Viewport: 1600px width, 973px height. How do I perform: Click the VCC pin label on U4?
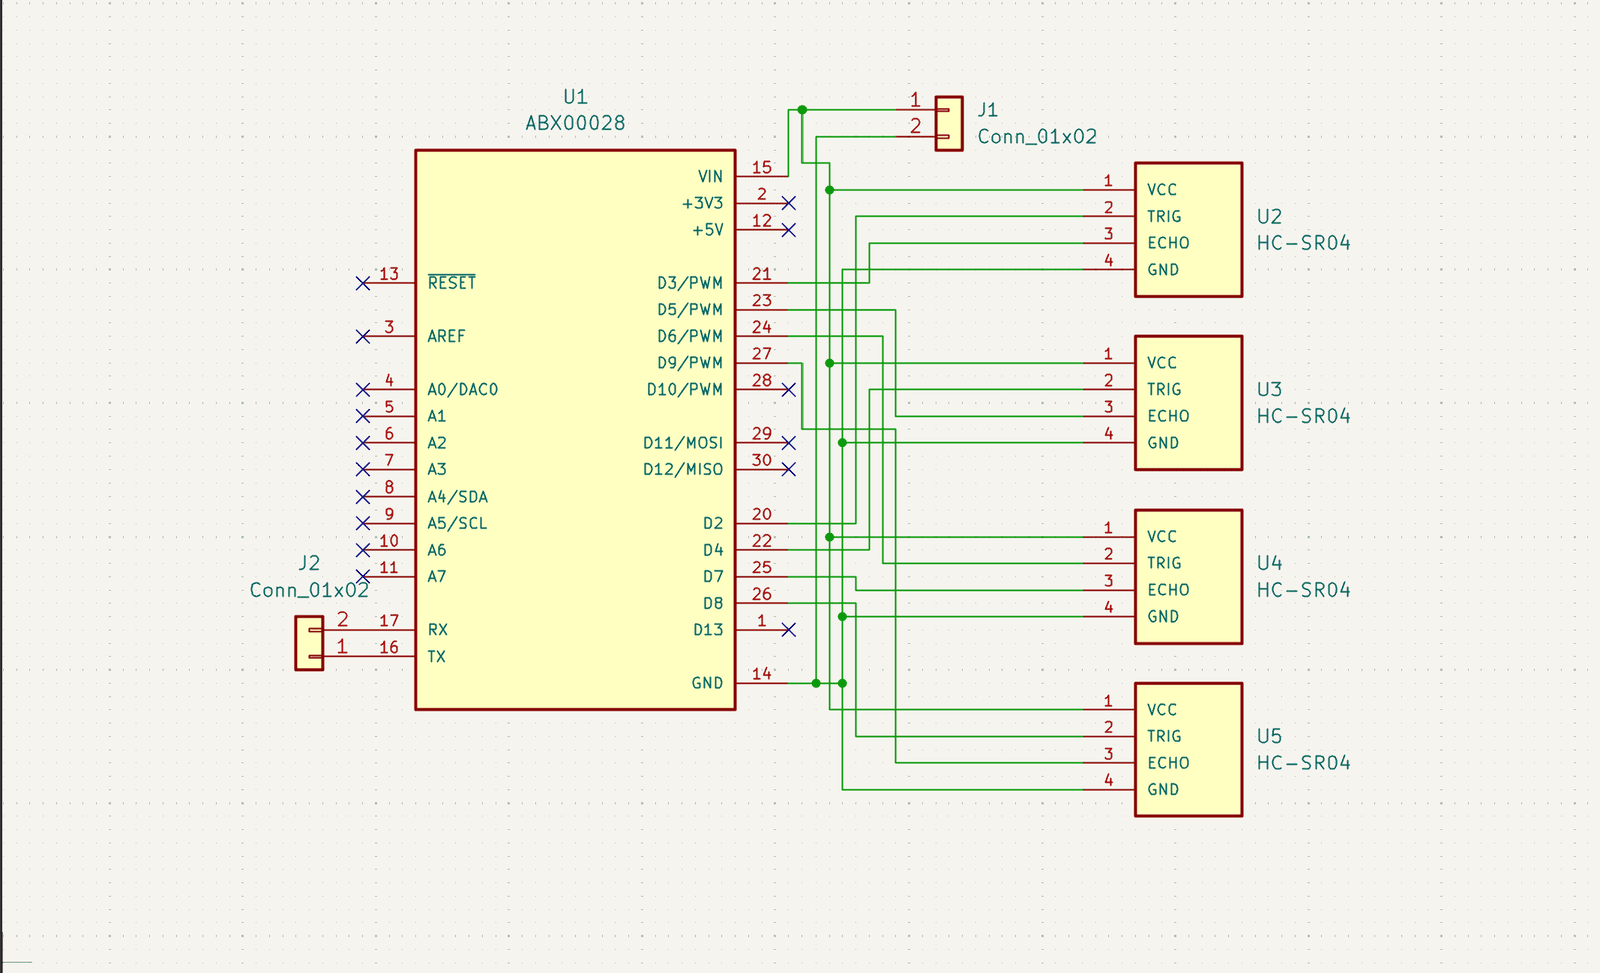(1162, 536)
